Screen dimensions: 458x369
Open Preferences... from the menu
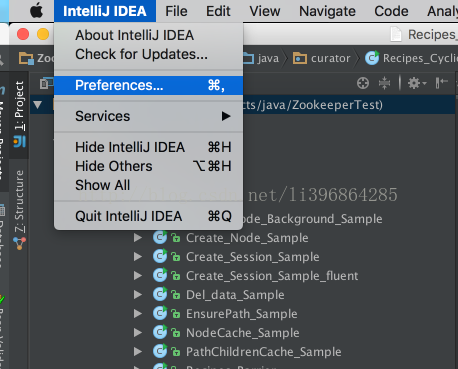(x=148, y=85)
